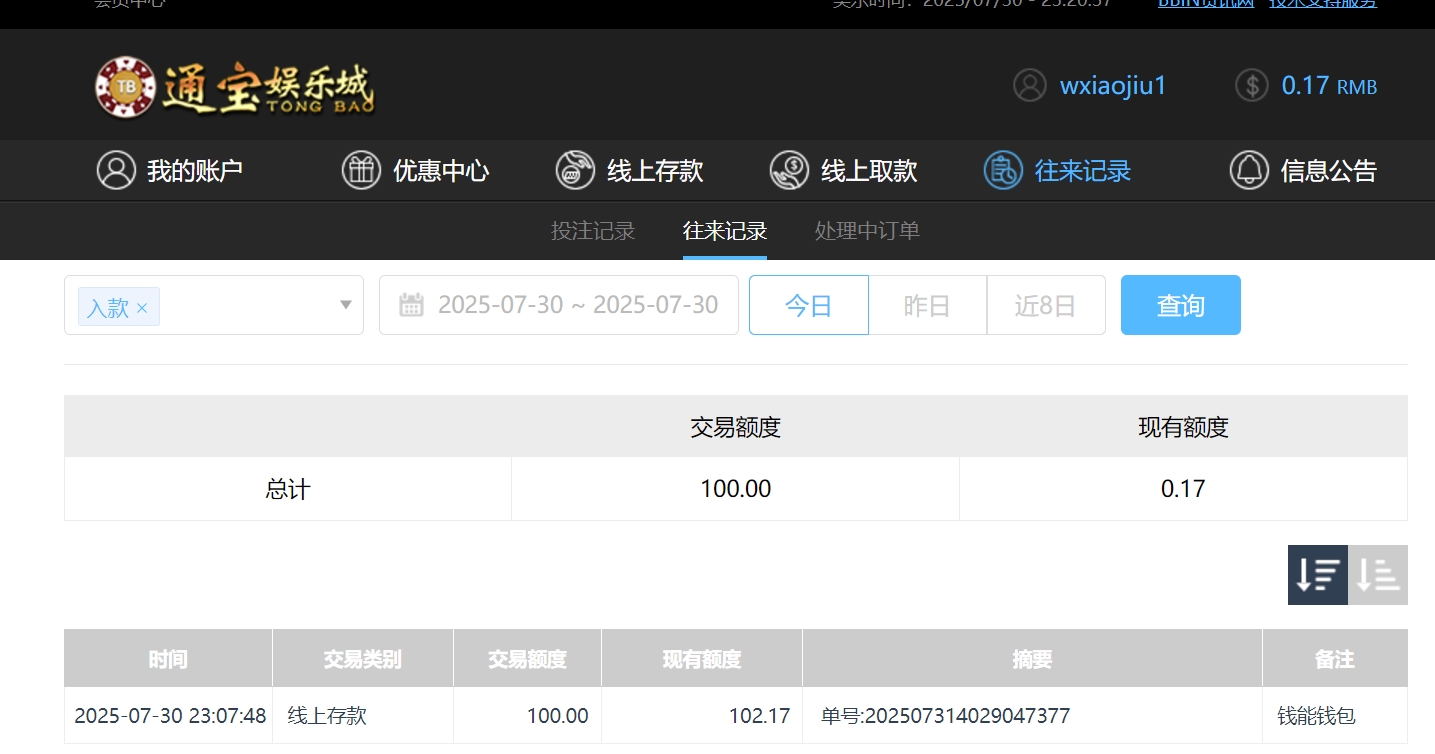Remove the 入款 filter tag
The width and height of the screenshot is (1435, 754).
coord(142,308)
